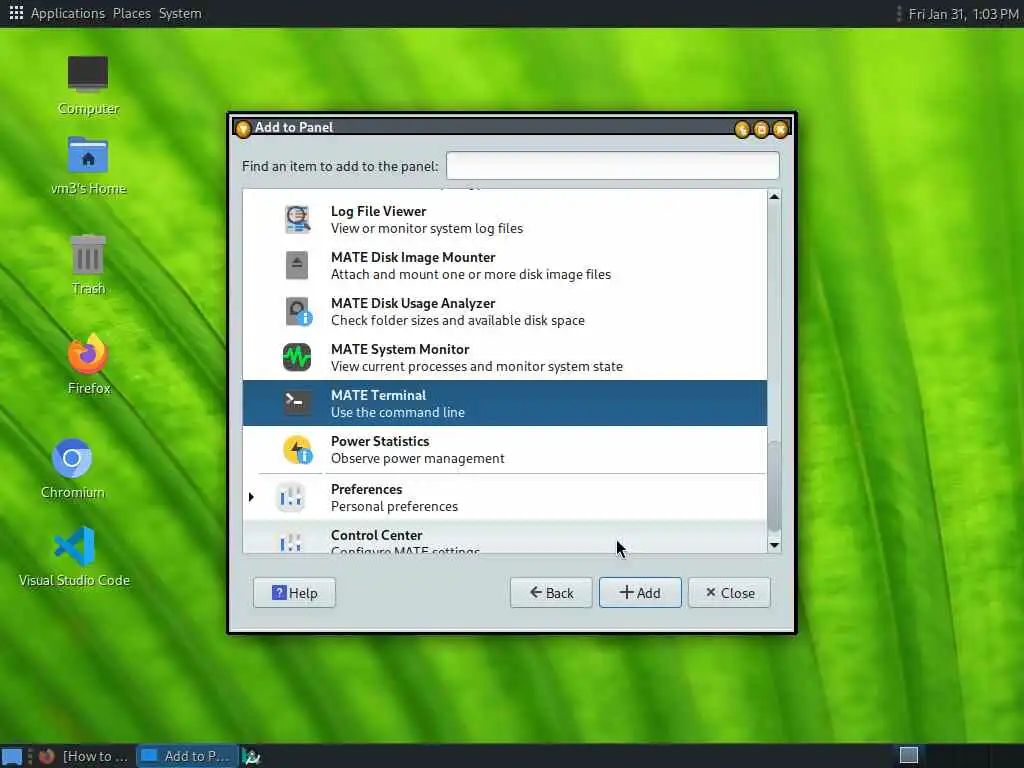Image resolution: width=1024 pixels, height=768 pixels.
Task: Go Back in the Add to Panel dialog
Action: point(551,592)
